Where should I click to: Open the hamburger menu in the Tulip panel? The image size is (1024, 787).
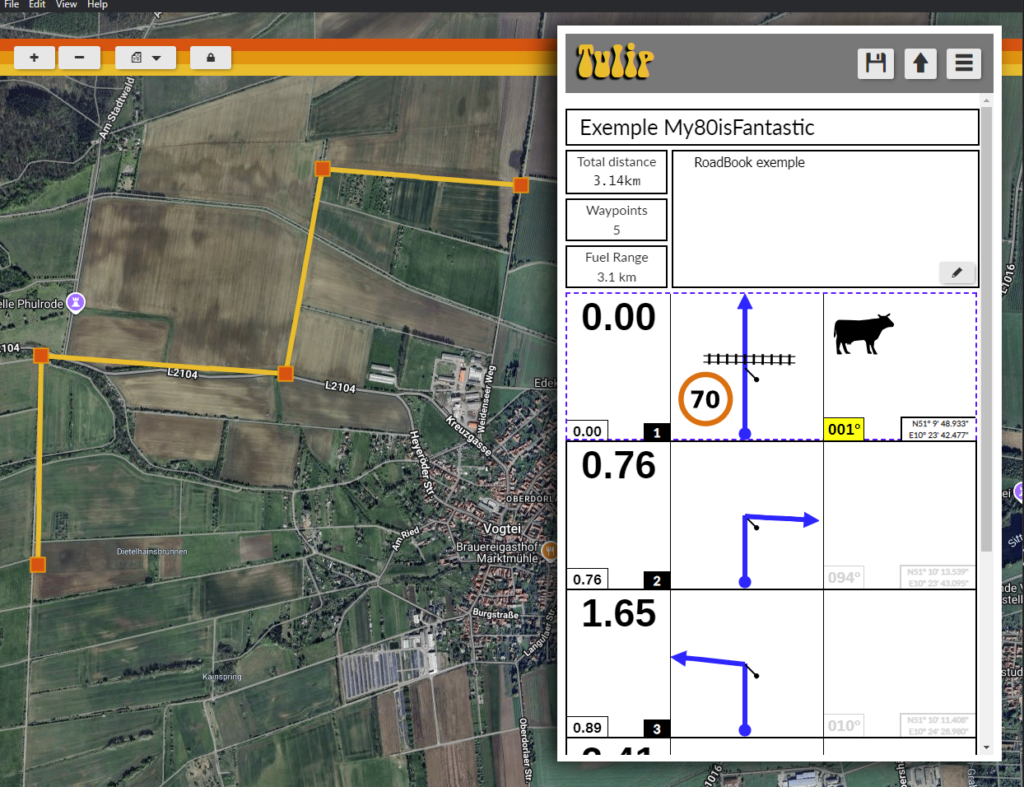pos(964,64)
